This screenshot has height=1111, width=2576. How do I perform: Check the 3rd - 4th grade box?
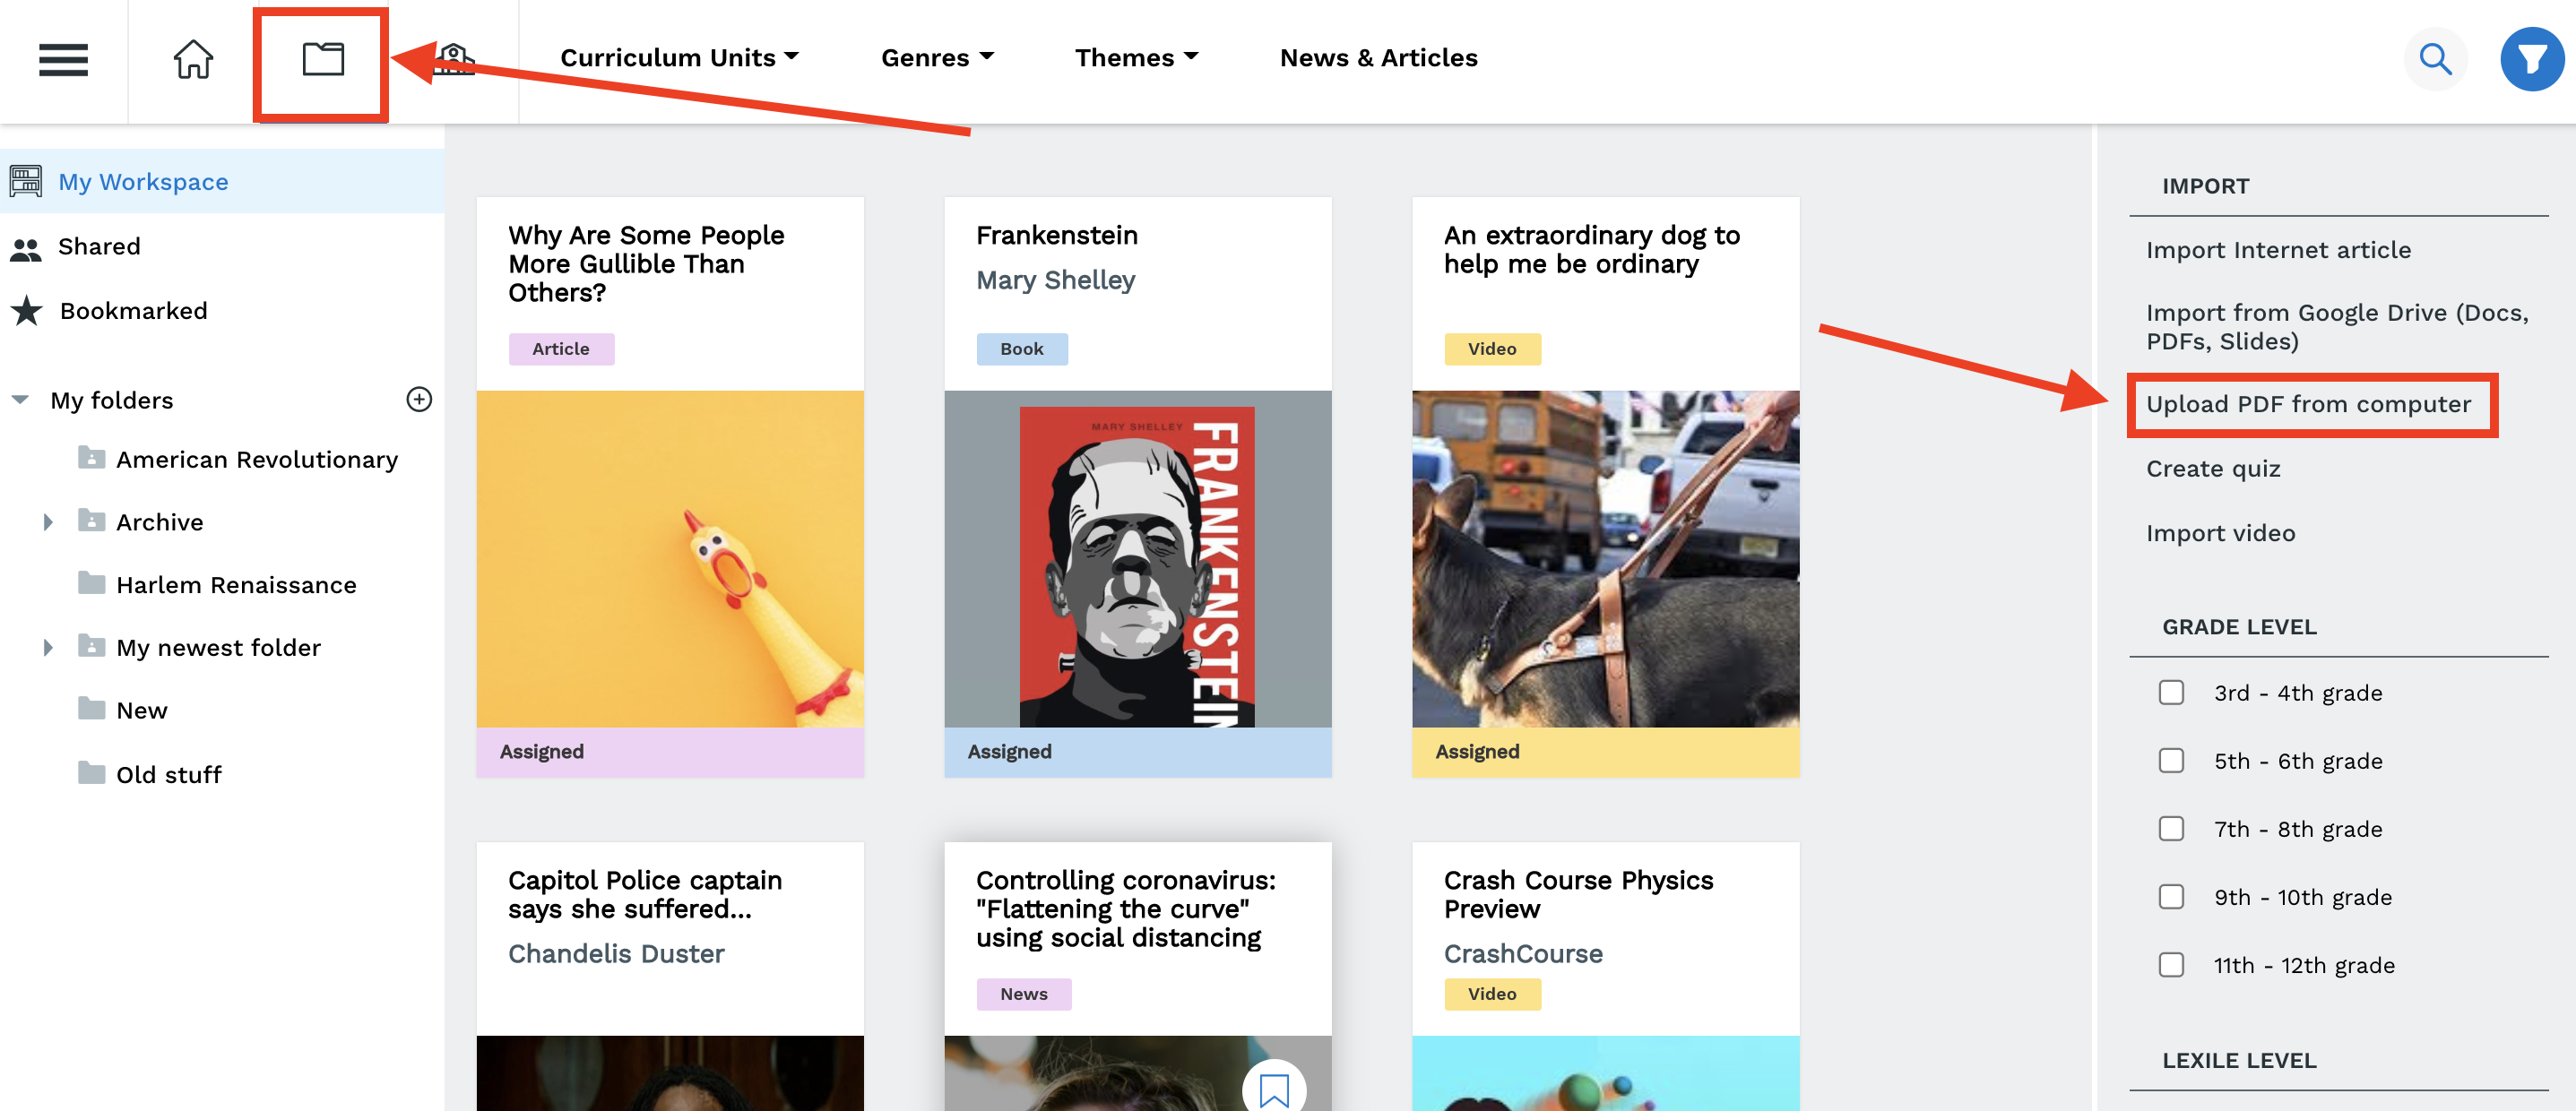[x=2171, y=692]
